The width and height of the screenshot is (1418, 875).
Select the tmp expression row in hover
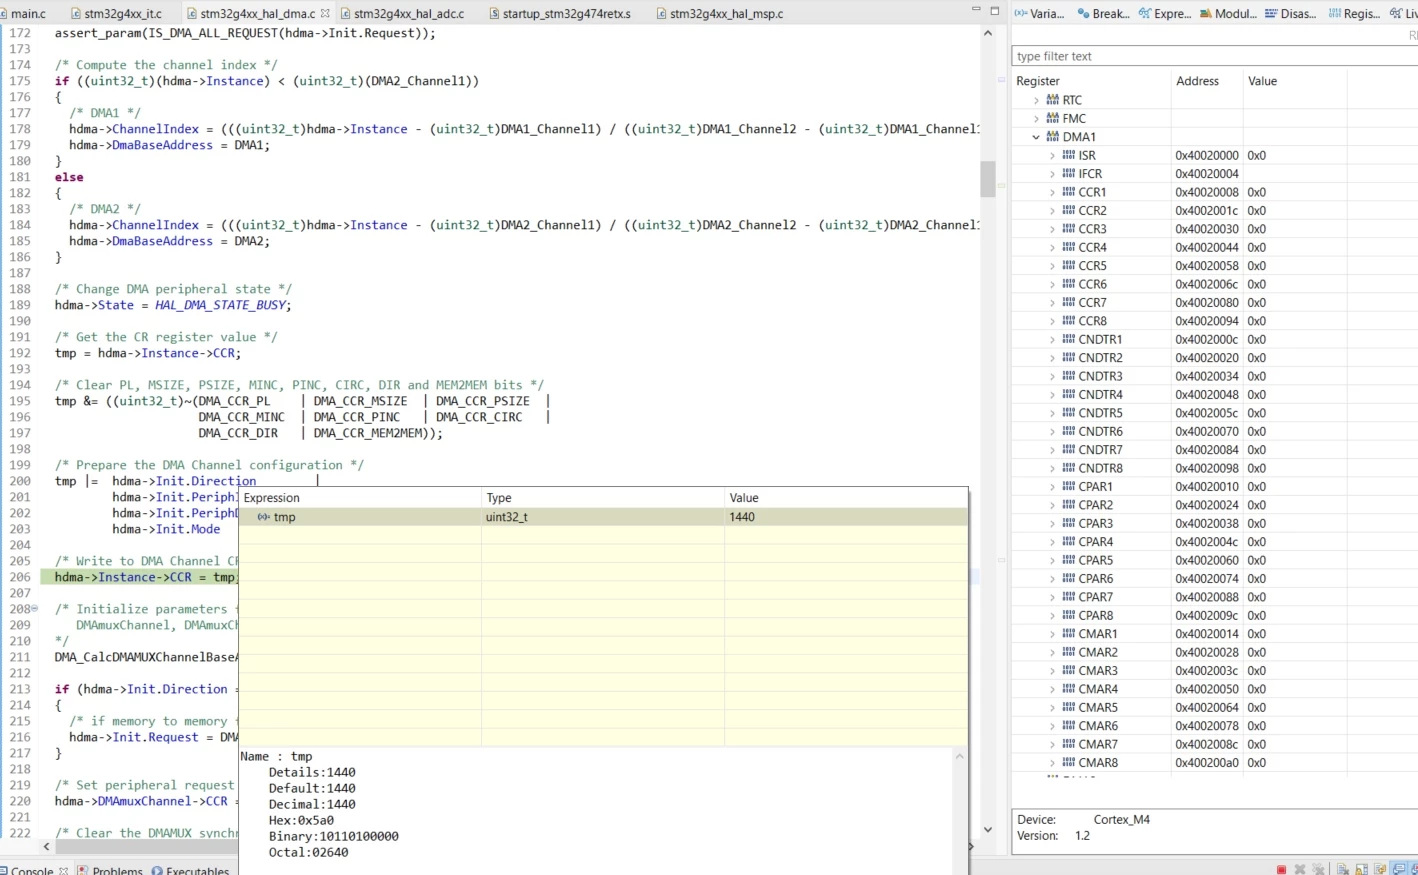click(x=603, y=517)
